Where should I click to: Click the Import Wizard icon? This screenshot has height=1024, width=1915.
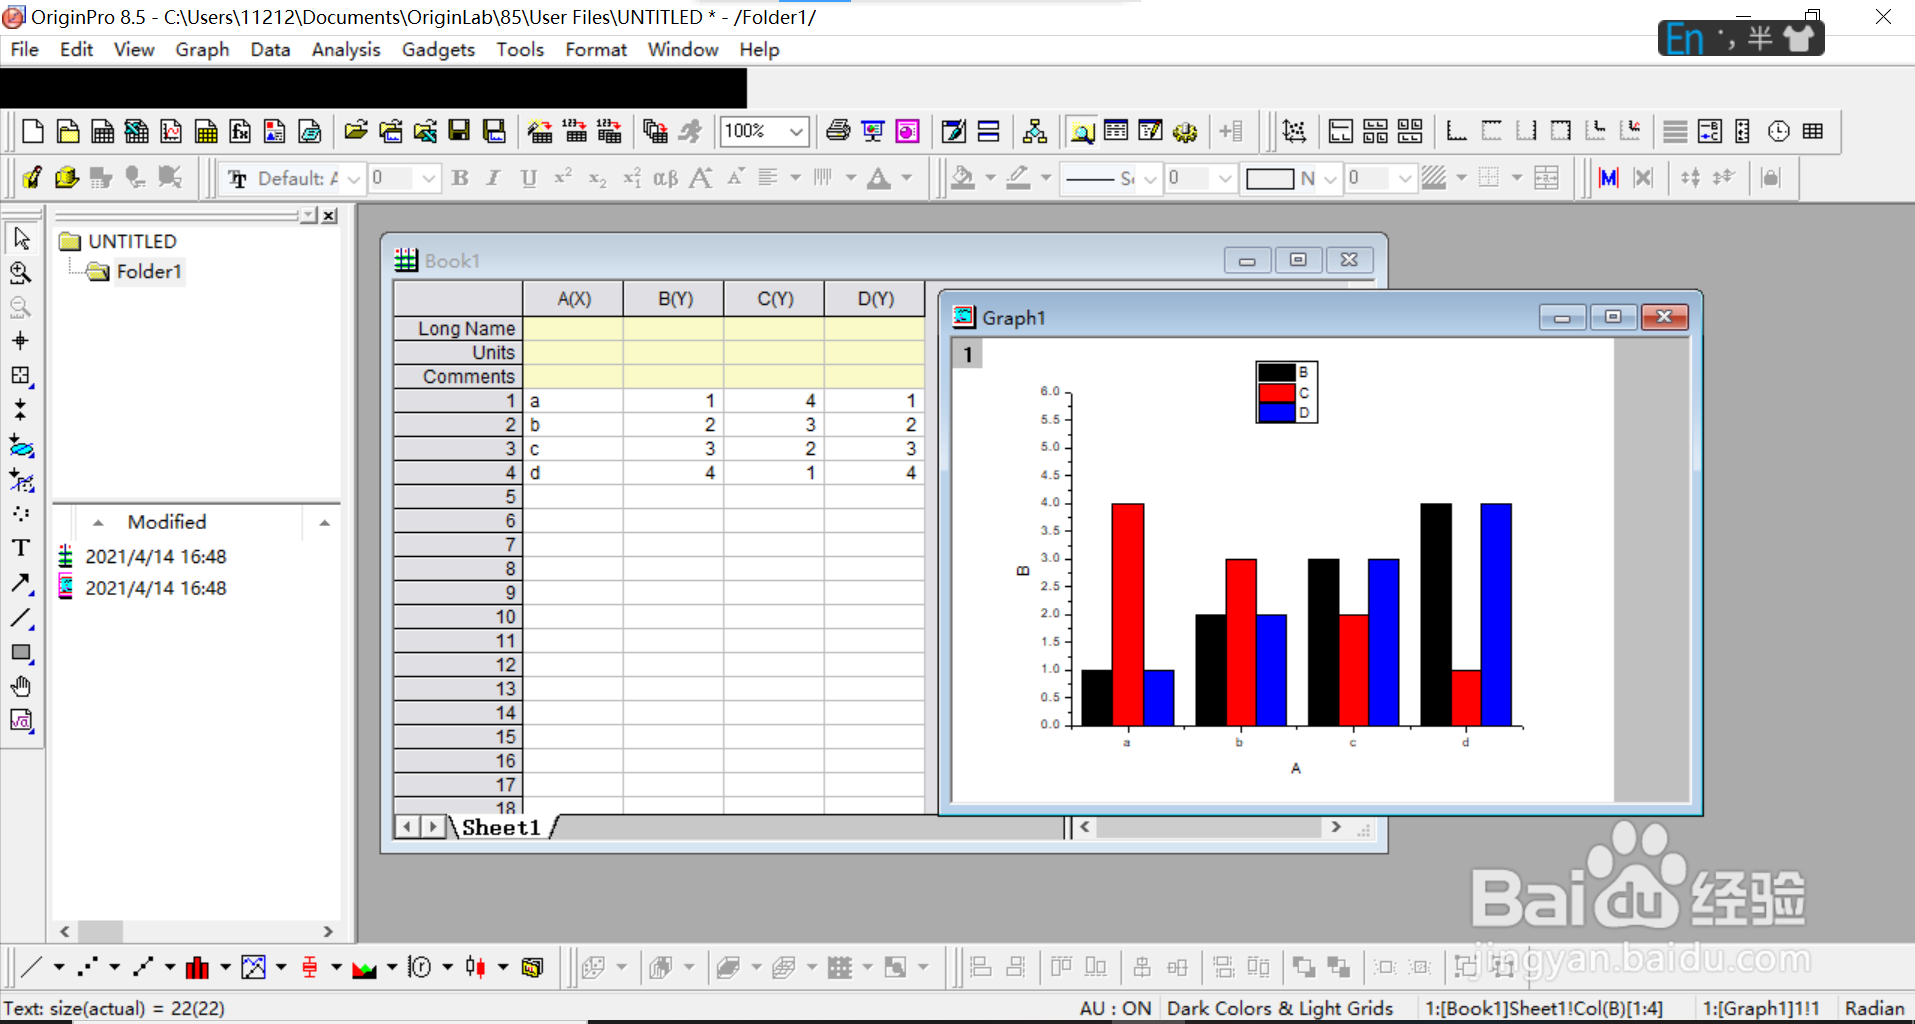pyautogui.click(x=540, y=131)
